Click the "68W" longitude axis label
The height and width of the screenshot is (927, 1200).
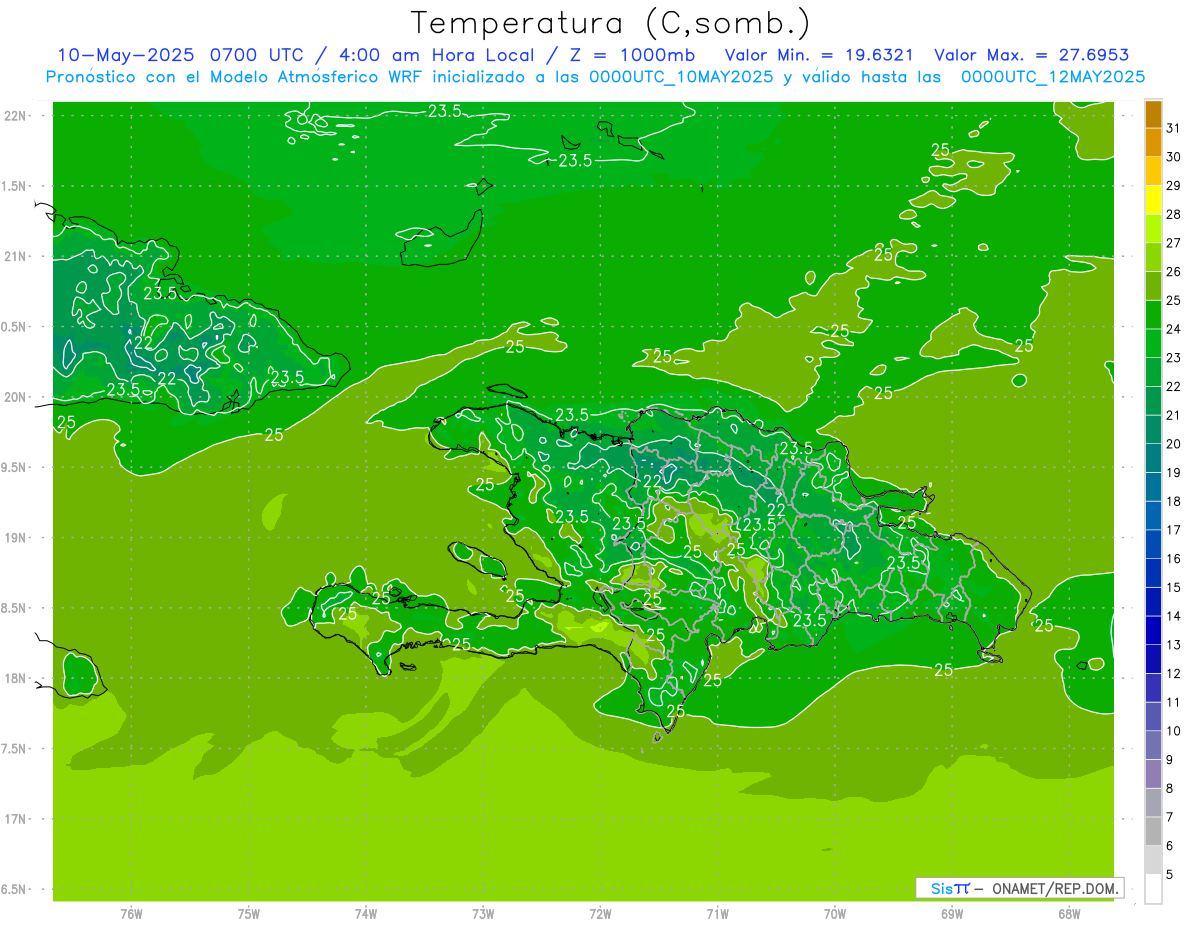point(1069,914)
